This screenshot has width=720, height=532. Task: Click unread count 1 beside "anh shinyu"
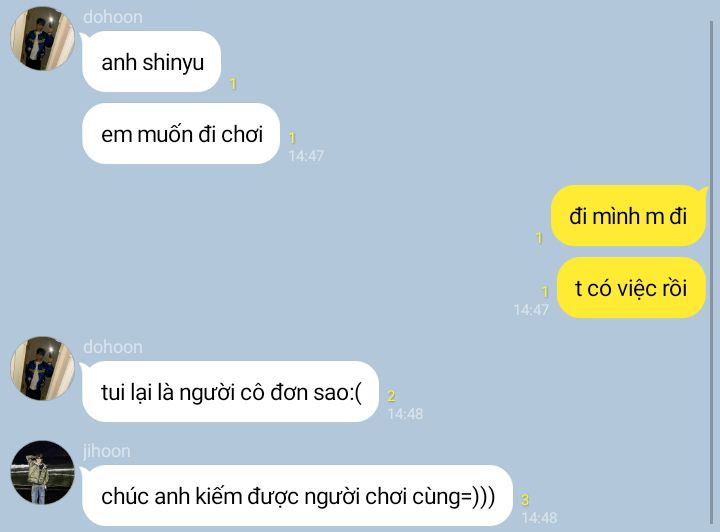(233, 84)
